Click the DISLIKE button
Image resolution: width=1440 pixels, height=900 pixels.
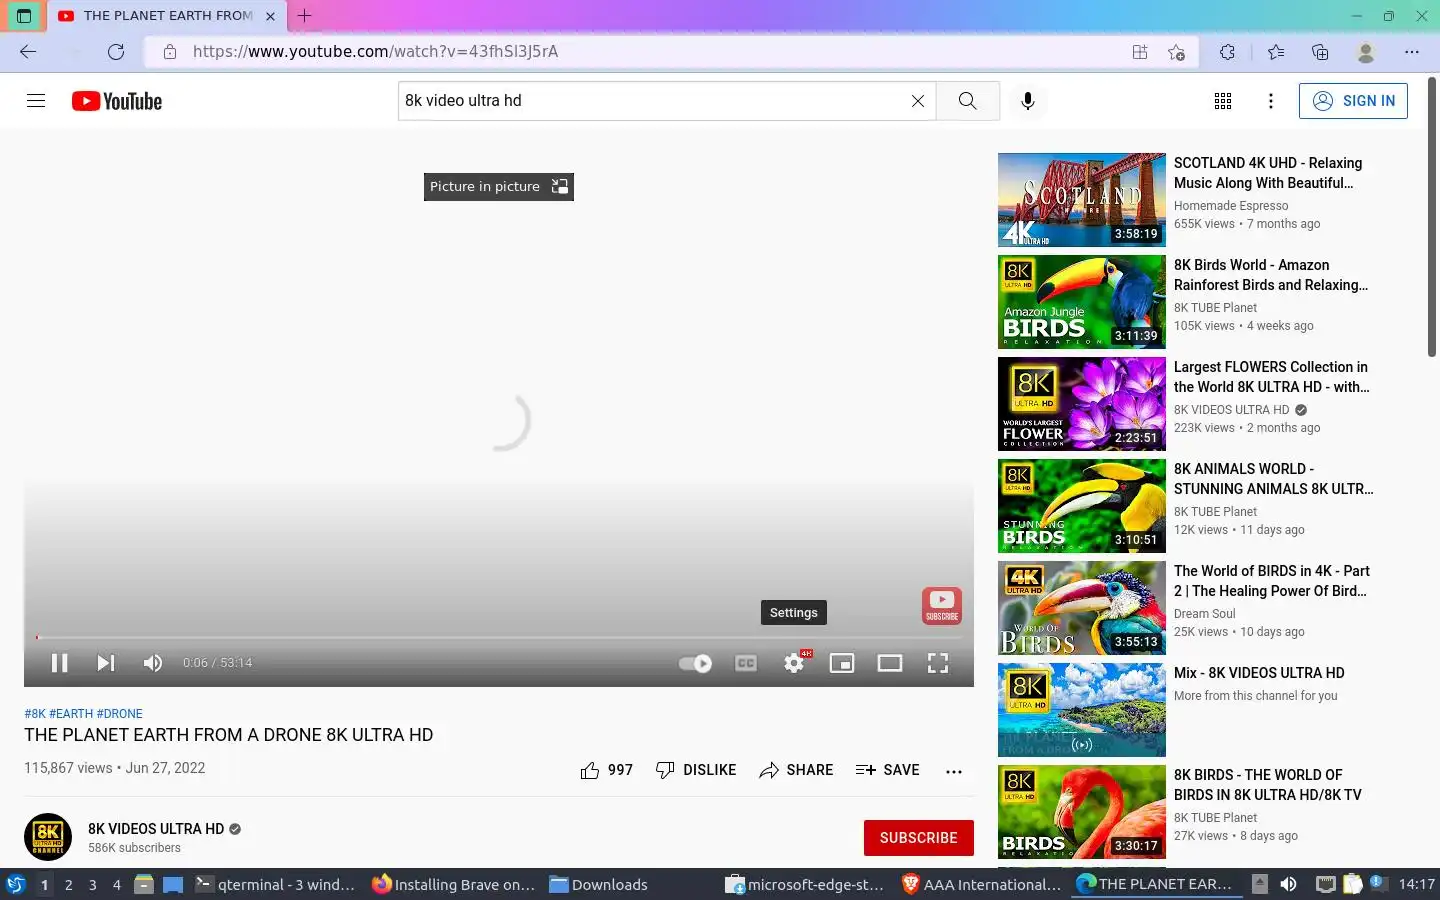coord(696,770)
